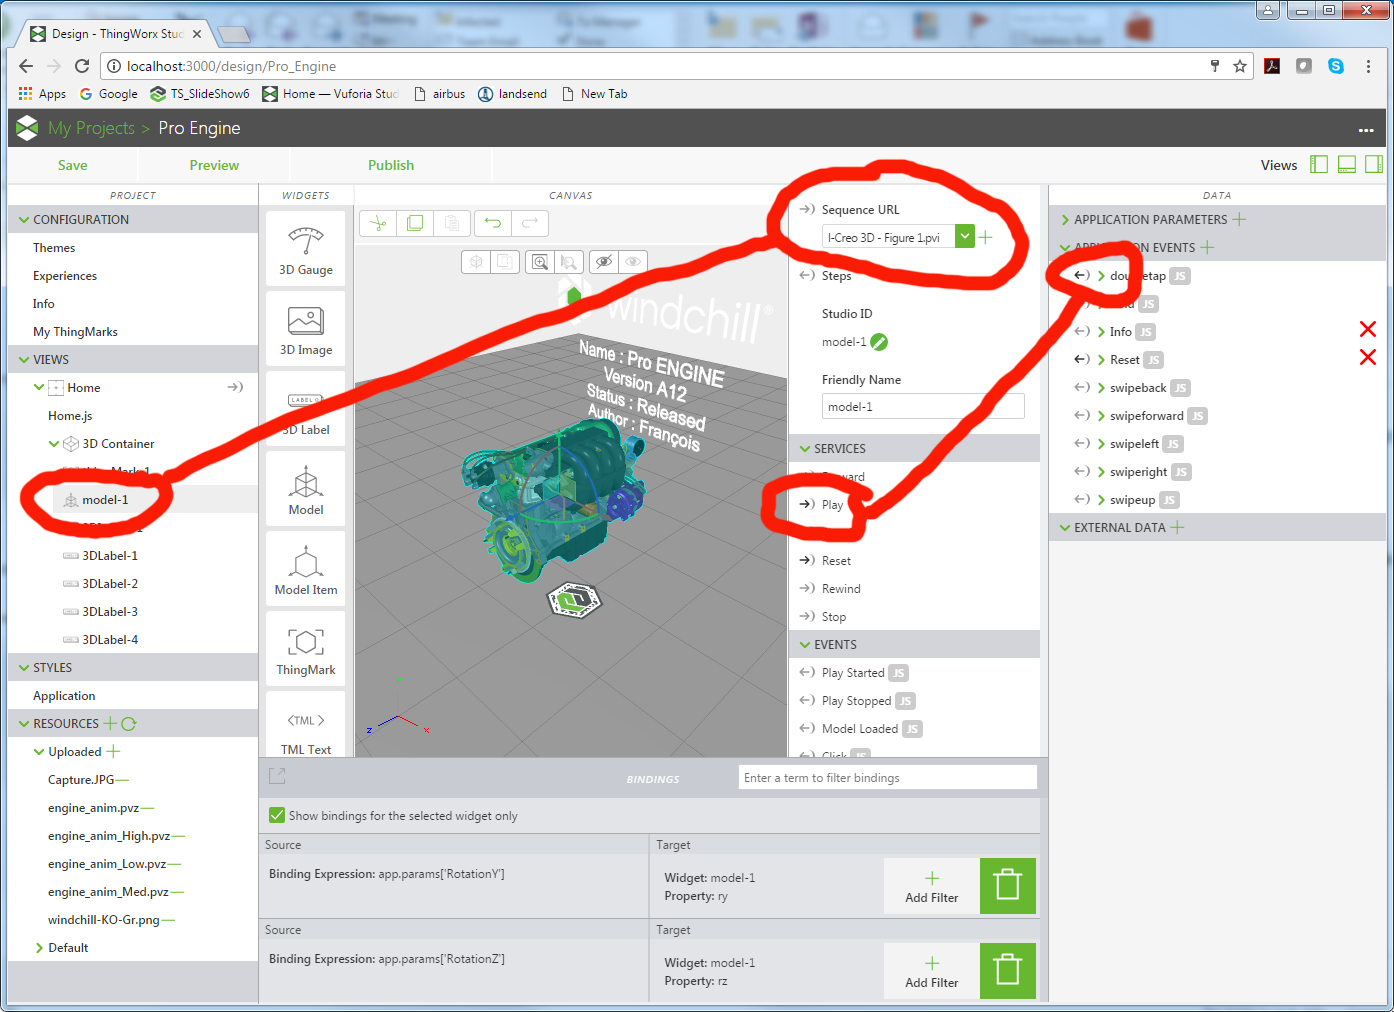This screenshot has width=1394, height=1012.
Task: Add a resource with the Uploaded plus icon
Action: pos(113,751)
